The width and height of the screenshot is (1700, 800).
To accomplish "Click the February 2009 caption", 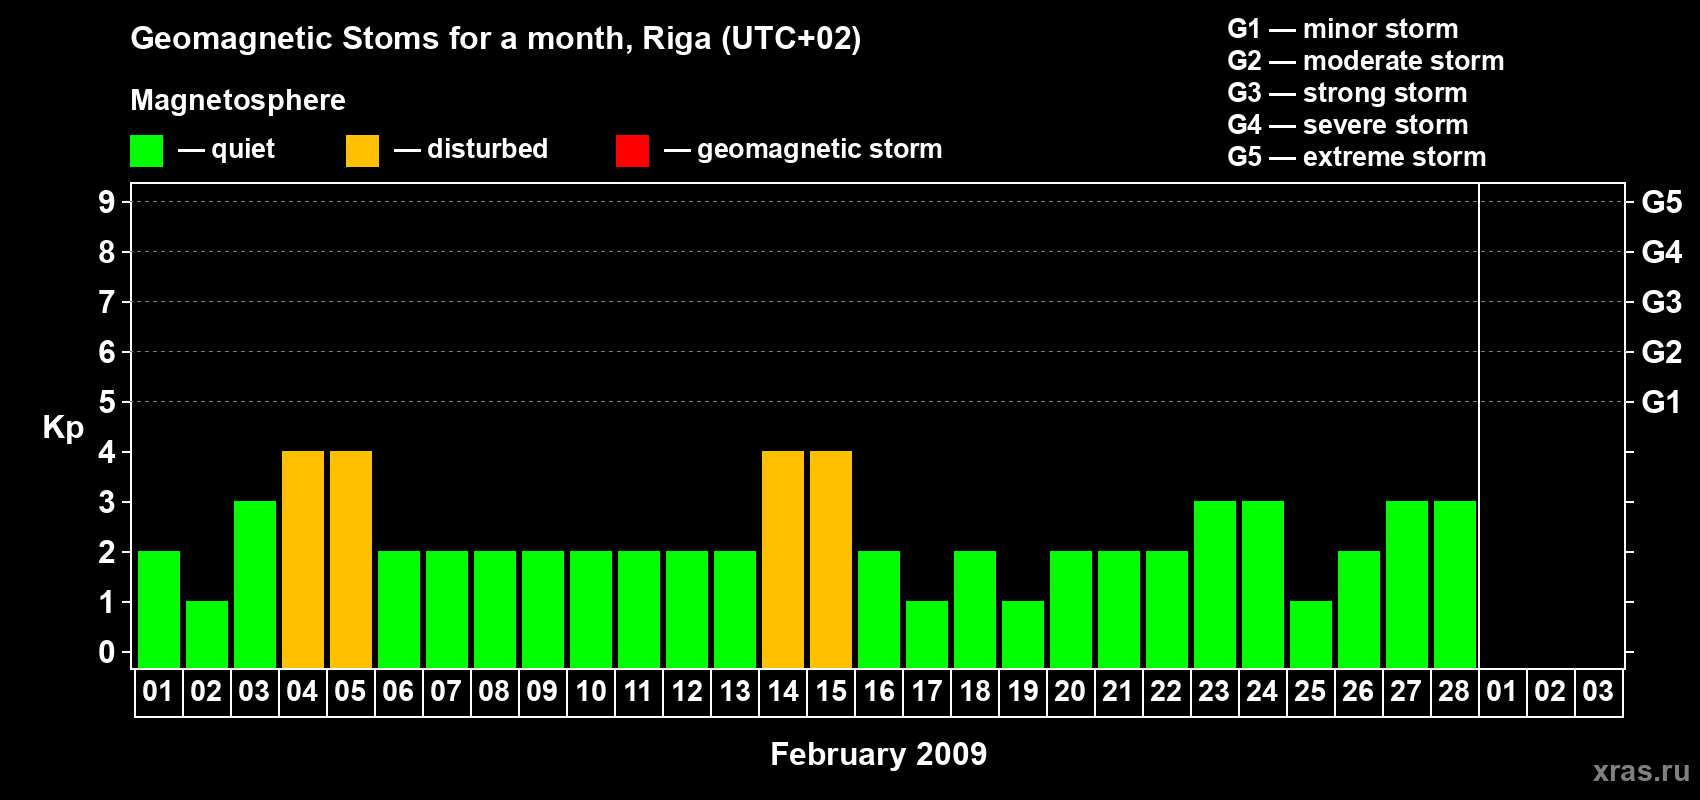I will point(879,754).
